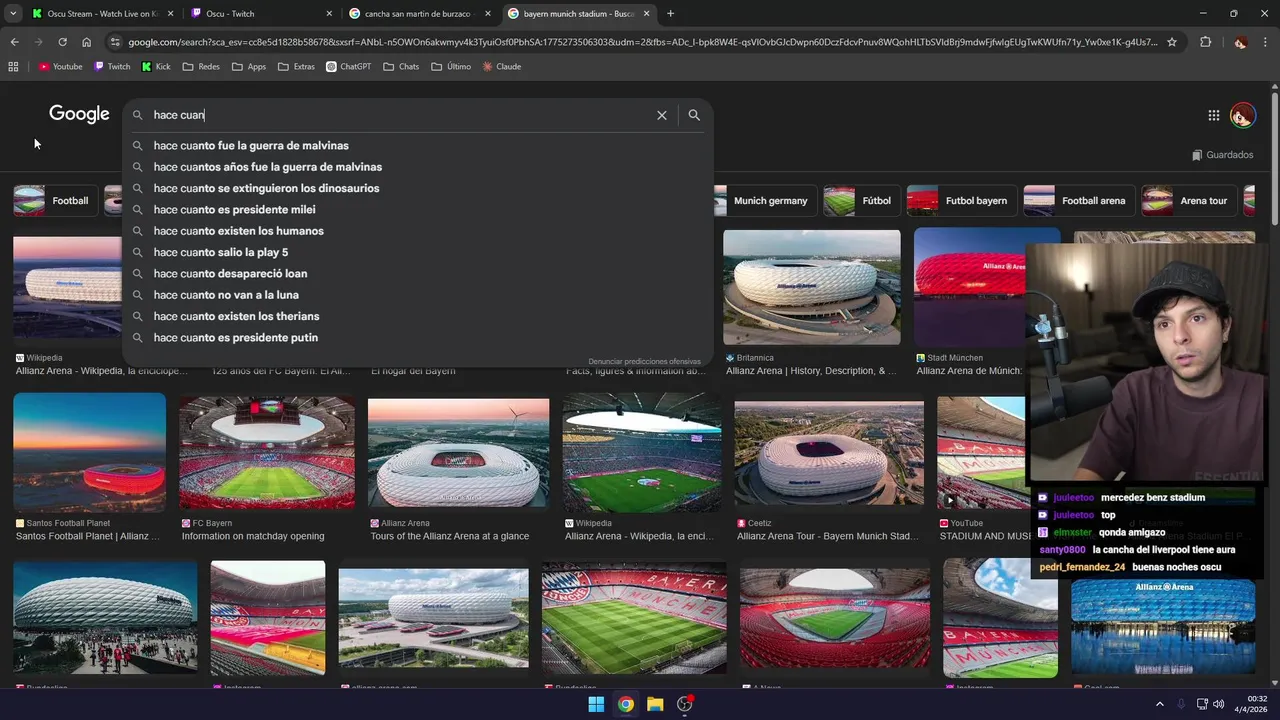
Task: Open the volume control in system tray
Action: (1218, 704)
